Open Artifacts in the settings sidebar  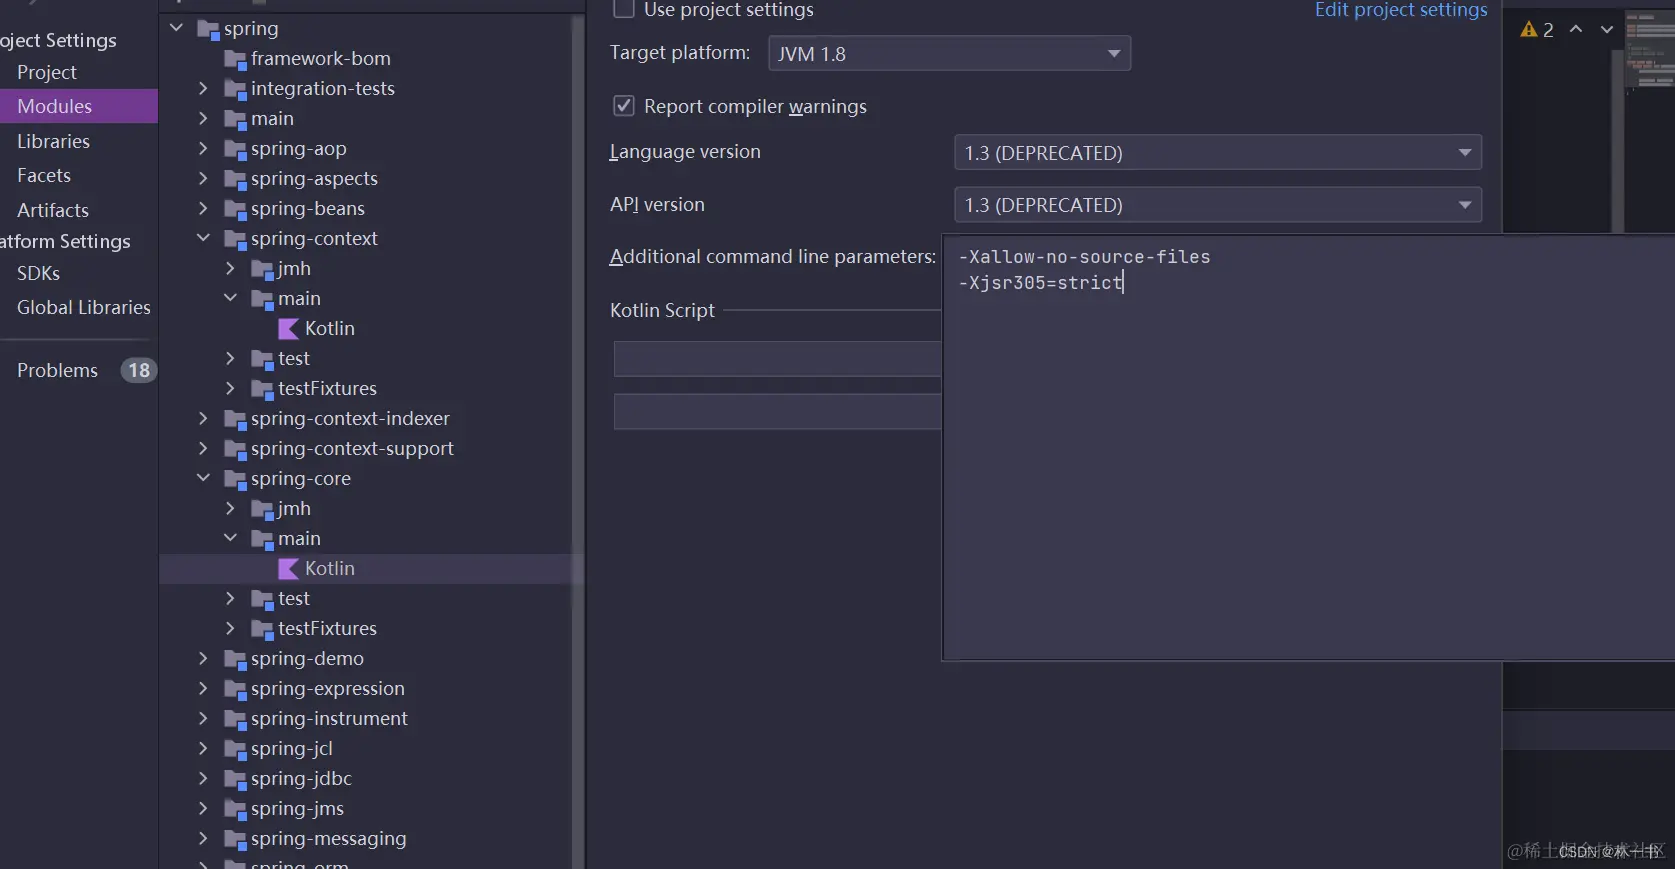(53, 210)
